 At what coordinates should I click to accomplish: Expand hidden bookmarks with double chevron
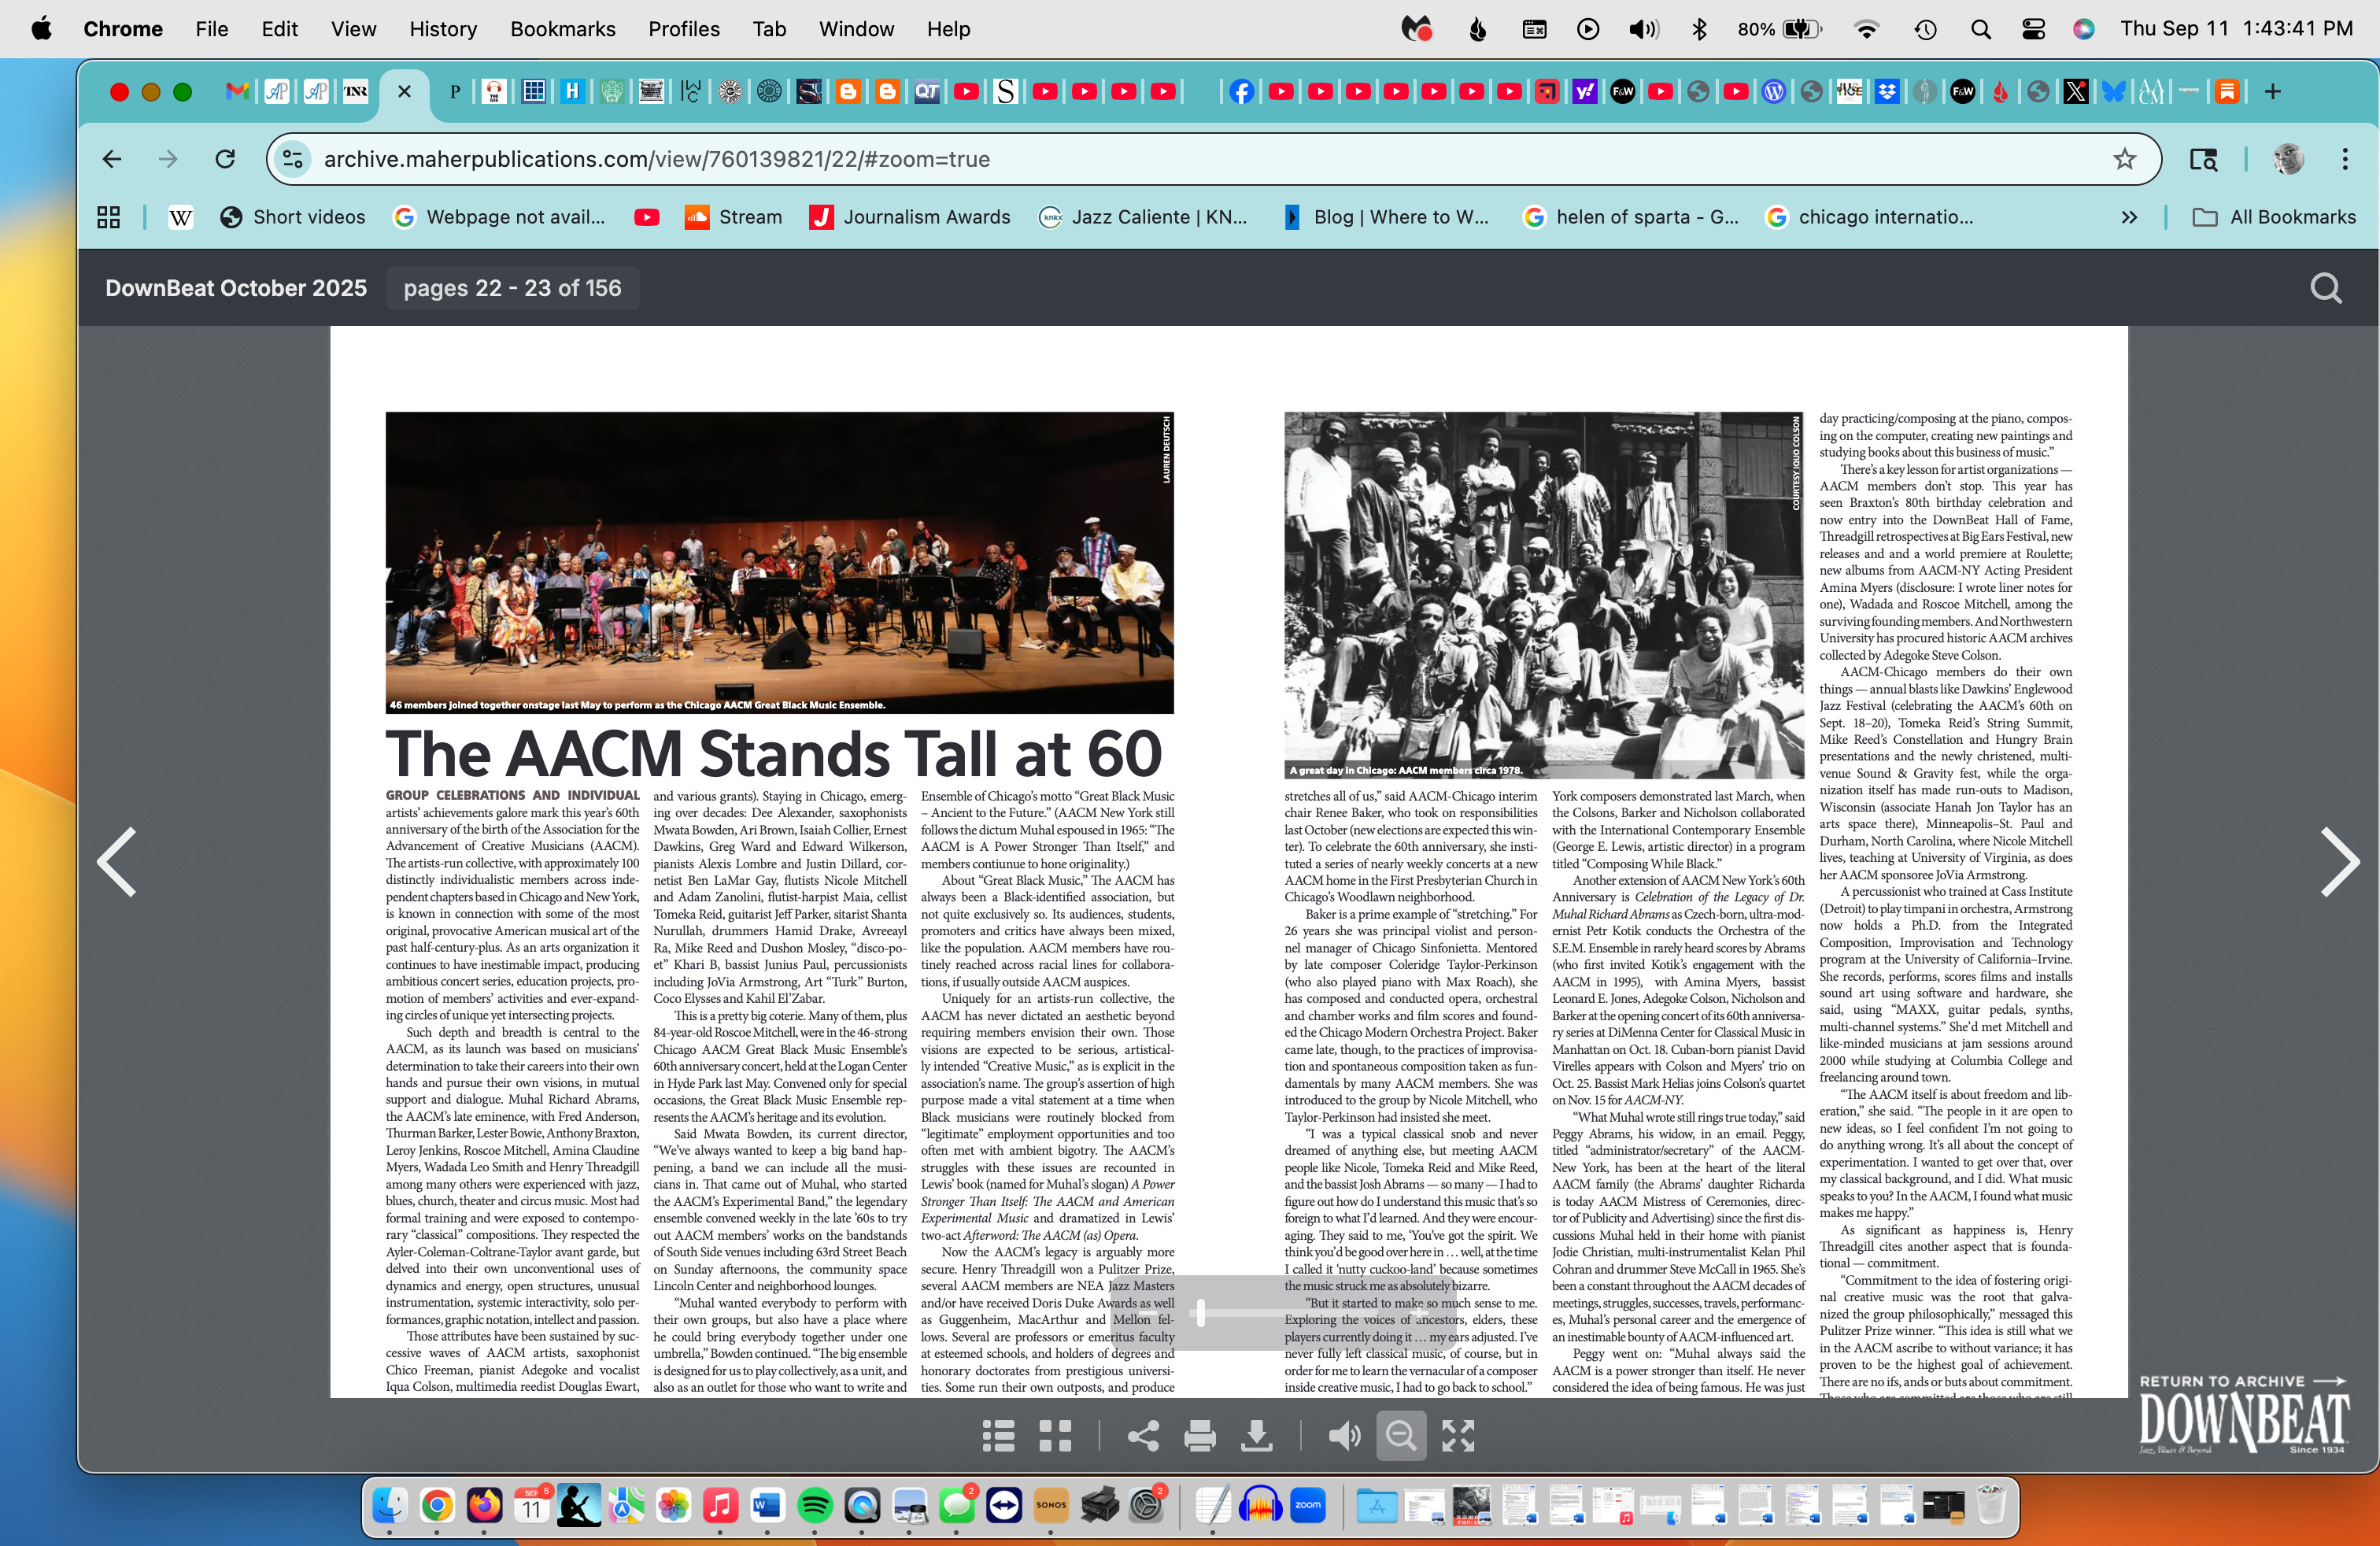(x=2129, y=217)
